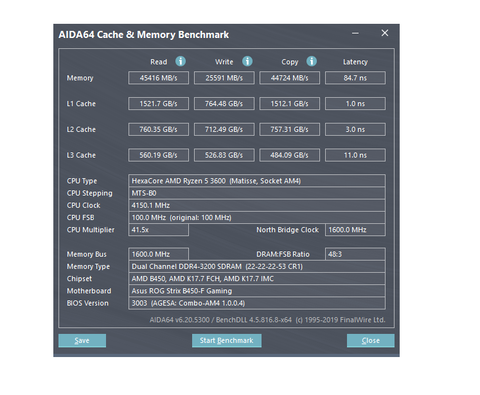Click the Read info icon
This screenshot has width=480, height=395.
tap(181, 61)
